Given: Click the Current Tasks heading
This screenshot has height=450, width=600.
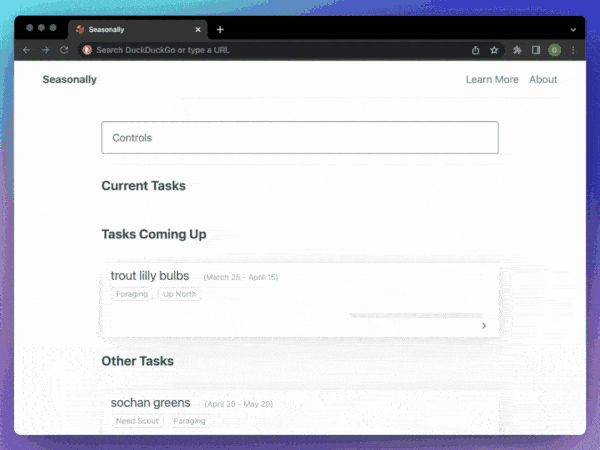Looking at the screenshot, I should 143,186.
